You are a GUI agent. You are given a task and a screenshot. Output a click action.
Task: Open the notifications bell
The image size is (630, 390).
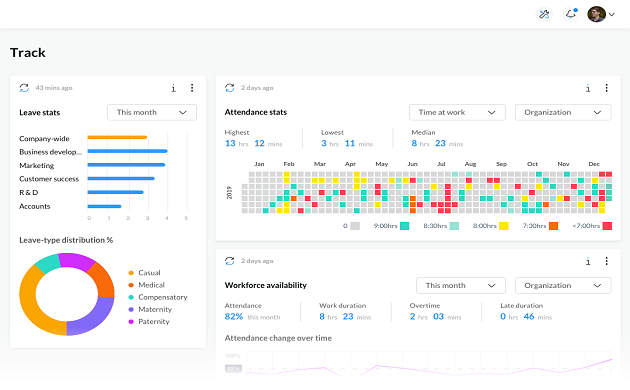pyautogui.click(x=571, y=14)
